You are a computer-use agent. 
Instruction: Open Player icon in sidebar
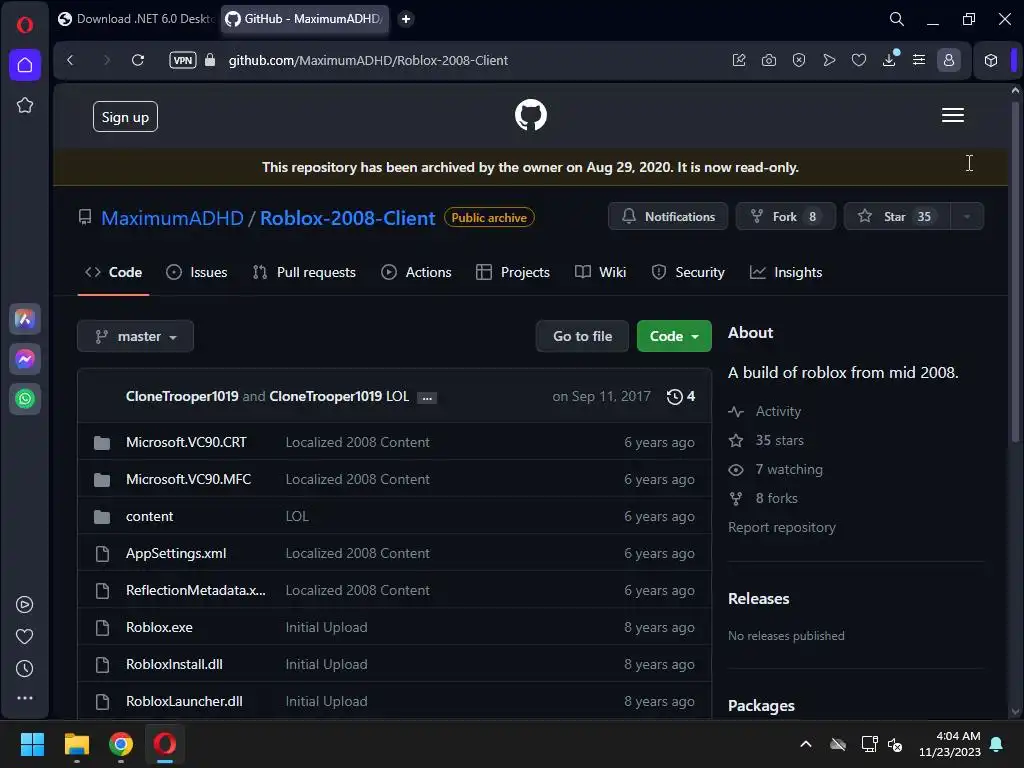(25, 605)
